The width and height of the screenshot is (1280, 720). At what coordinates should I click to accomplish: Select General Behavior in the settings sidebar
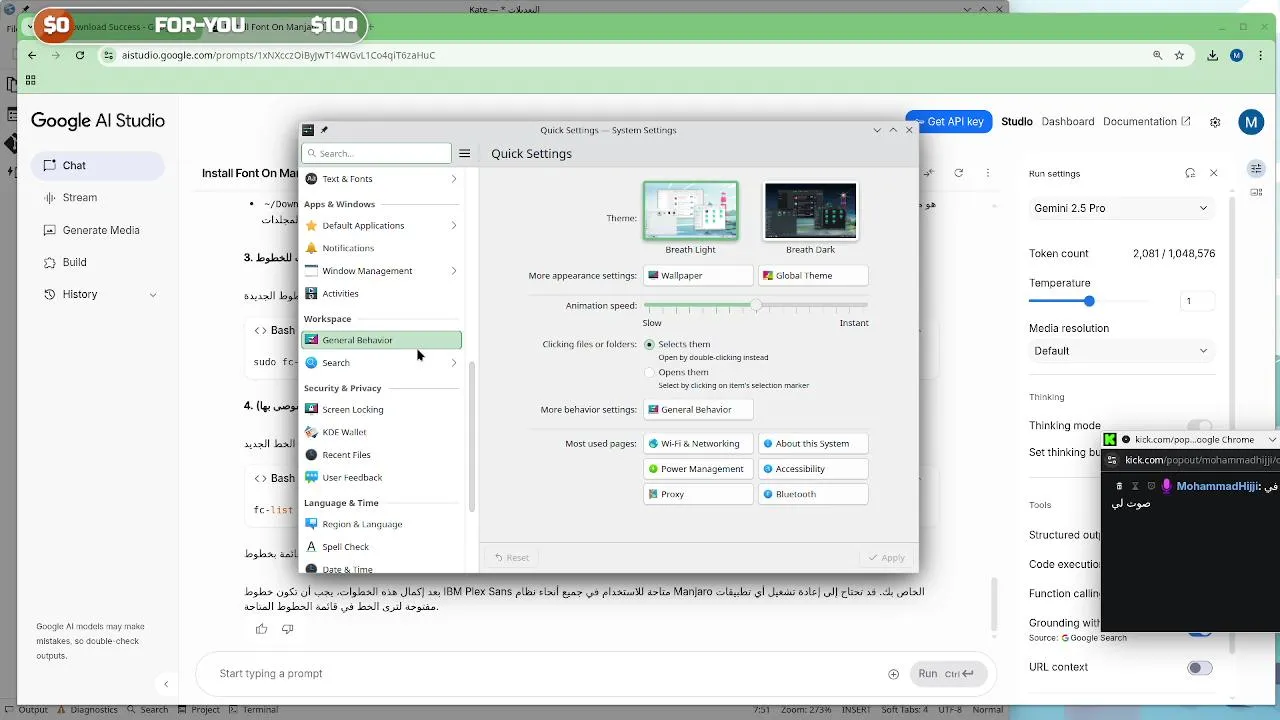pyautogui.click(x=381, y=340)
